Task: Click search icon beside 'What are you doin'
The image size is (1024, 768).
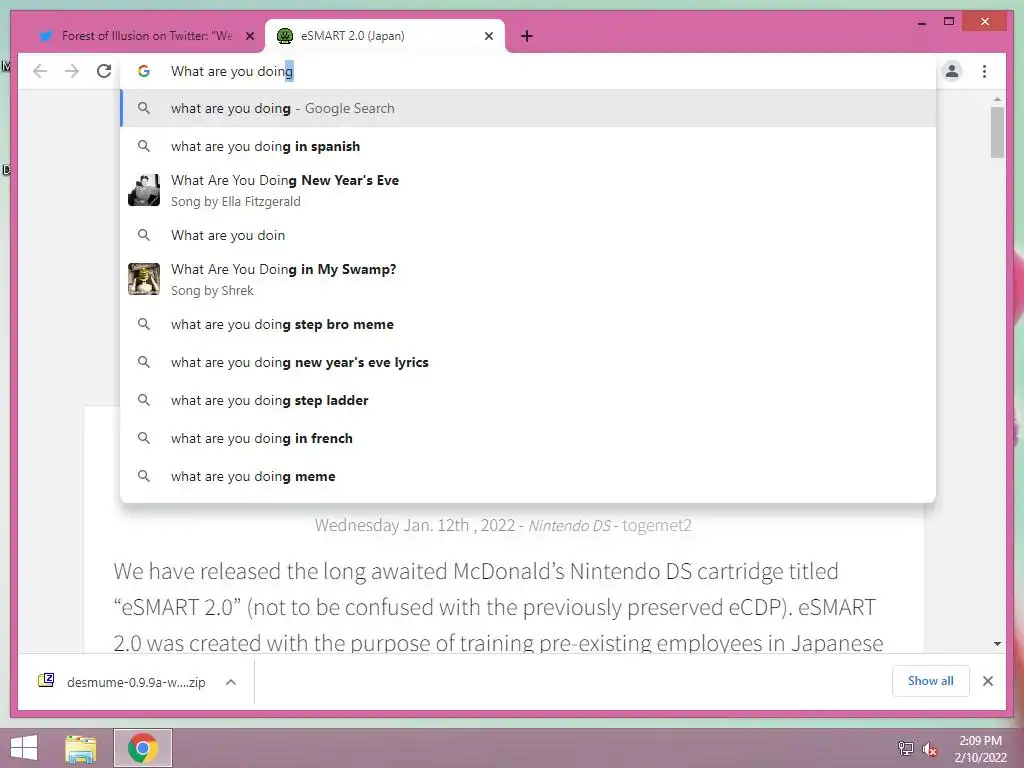Action: pos(144,235)
